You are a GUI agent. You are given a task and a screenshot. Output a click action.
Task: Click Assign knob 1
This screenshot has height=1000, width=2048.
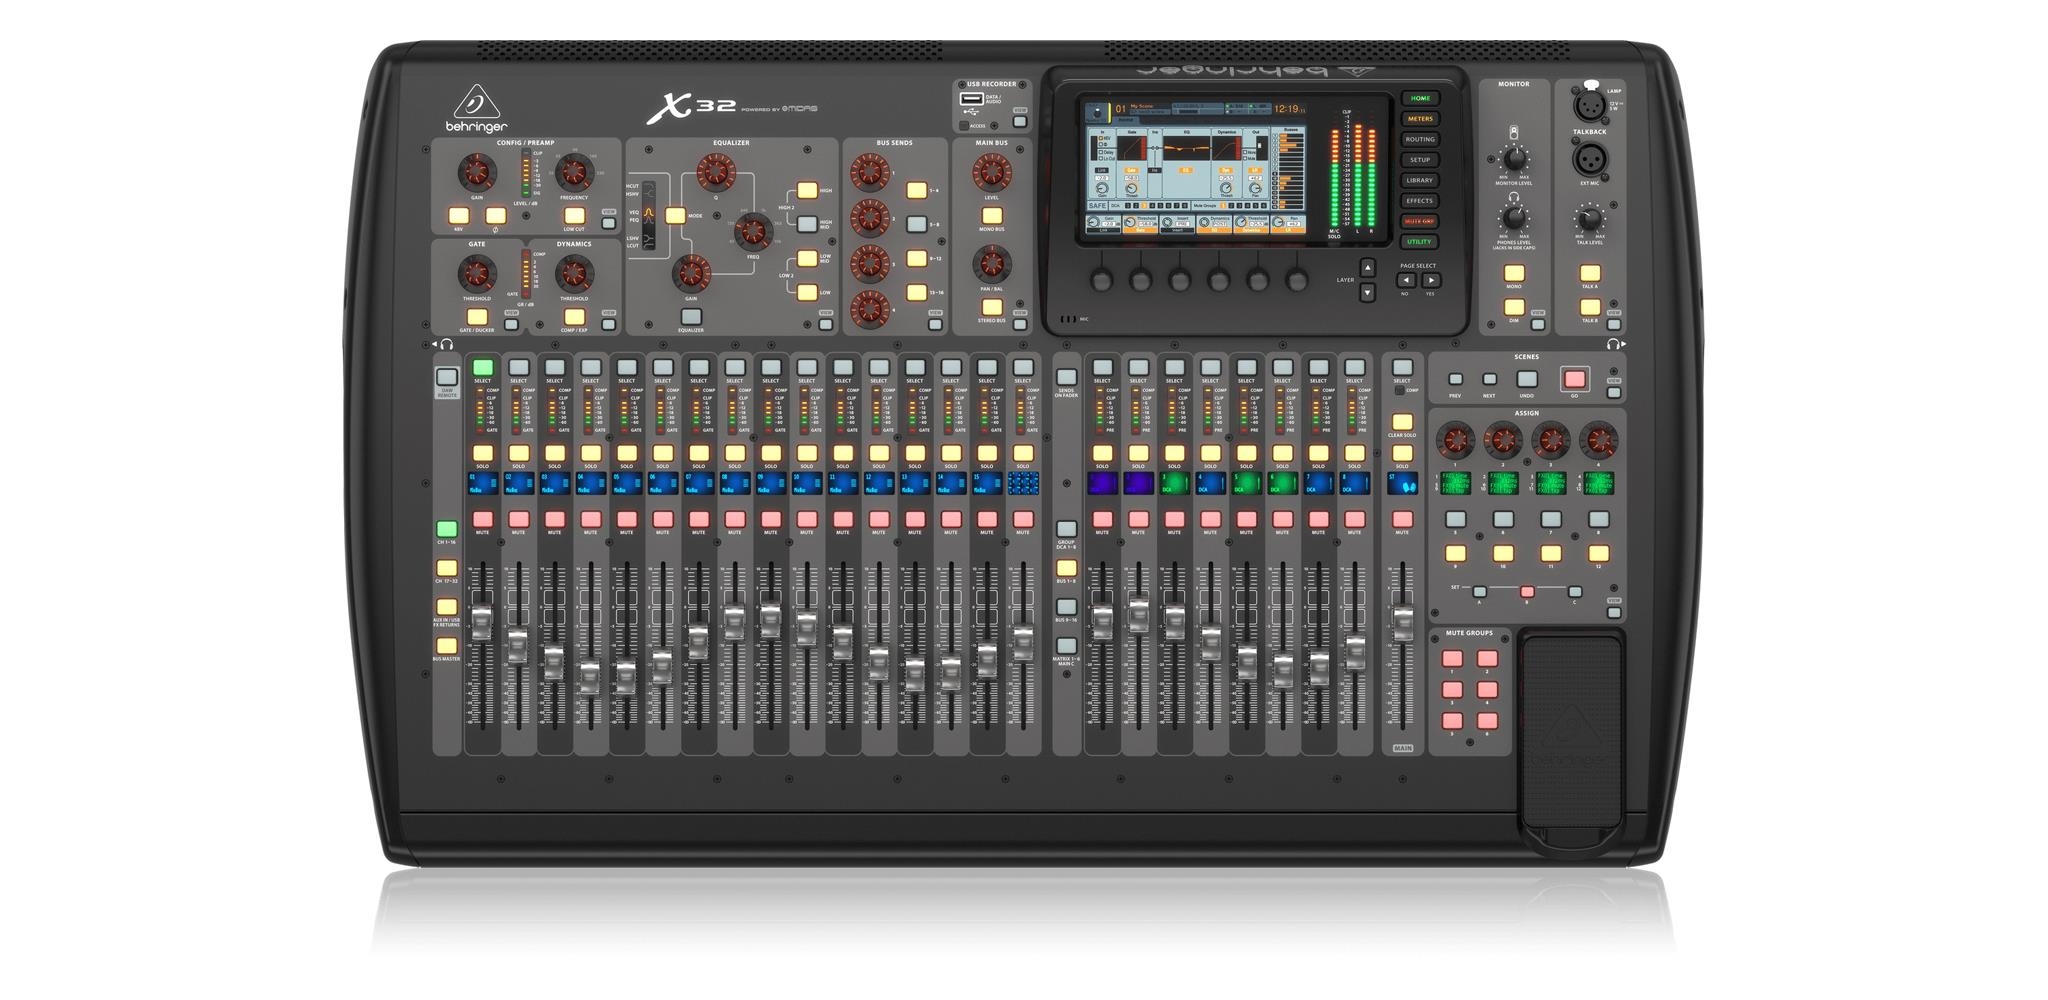[1455, 439]
